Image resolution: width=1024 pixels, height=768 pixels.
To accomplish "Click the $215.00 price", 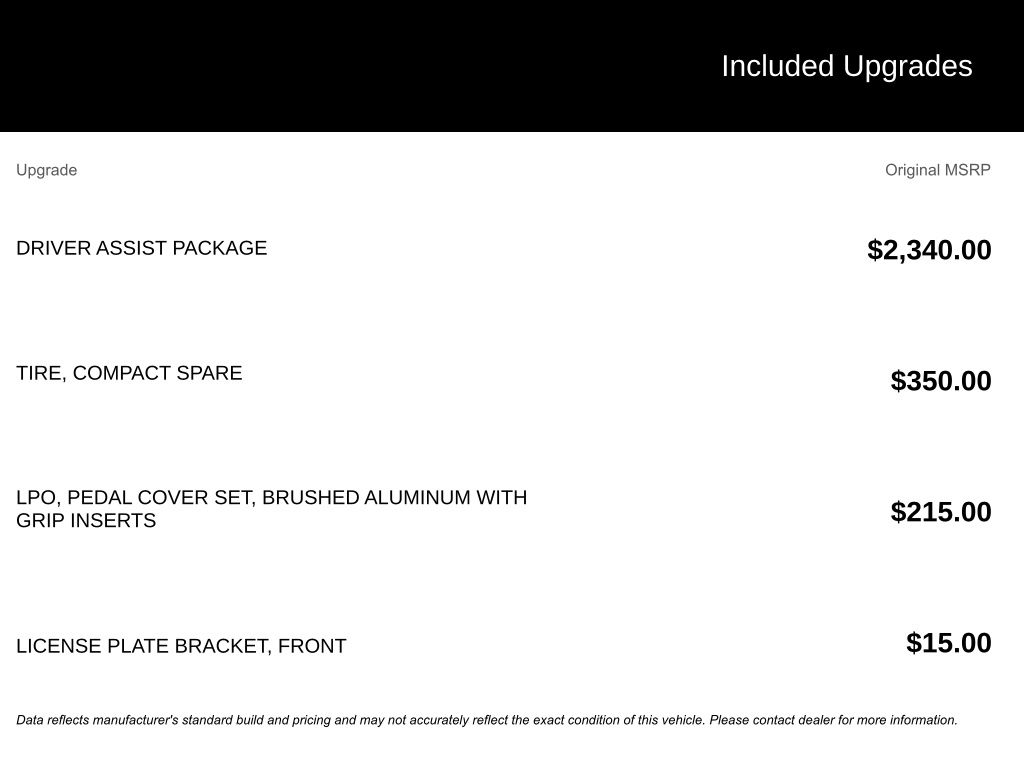I will (941, 512).
